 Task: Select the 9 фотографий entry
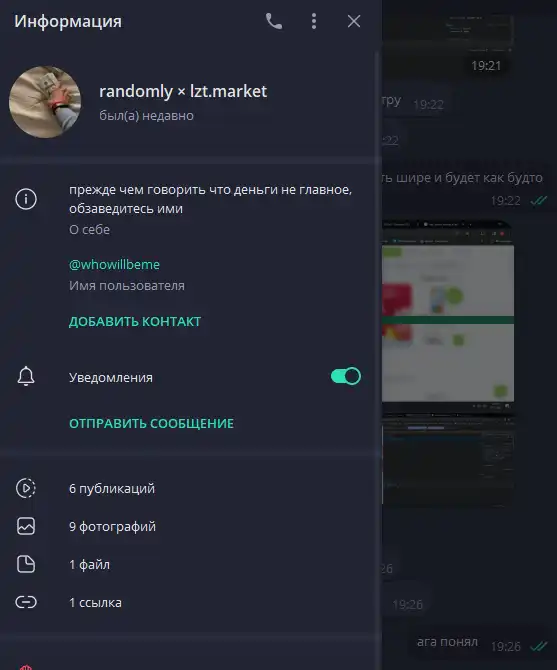191,526
